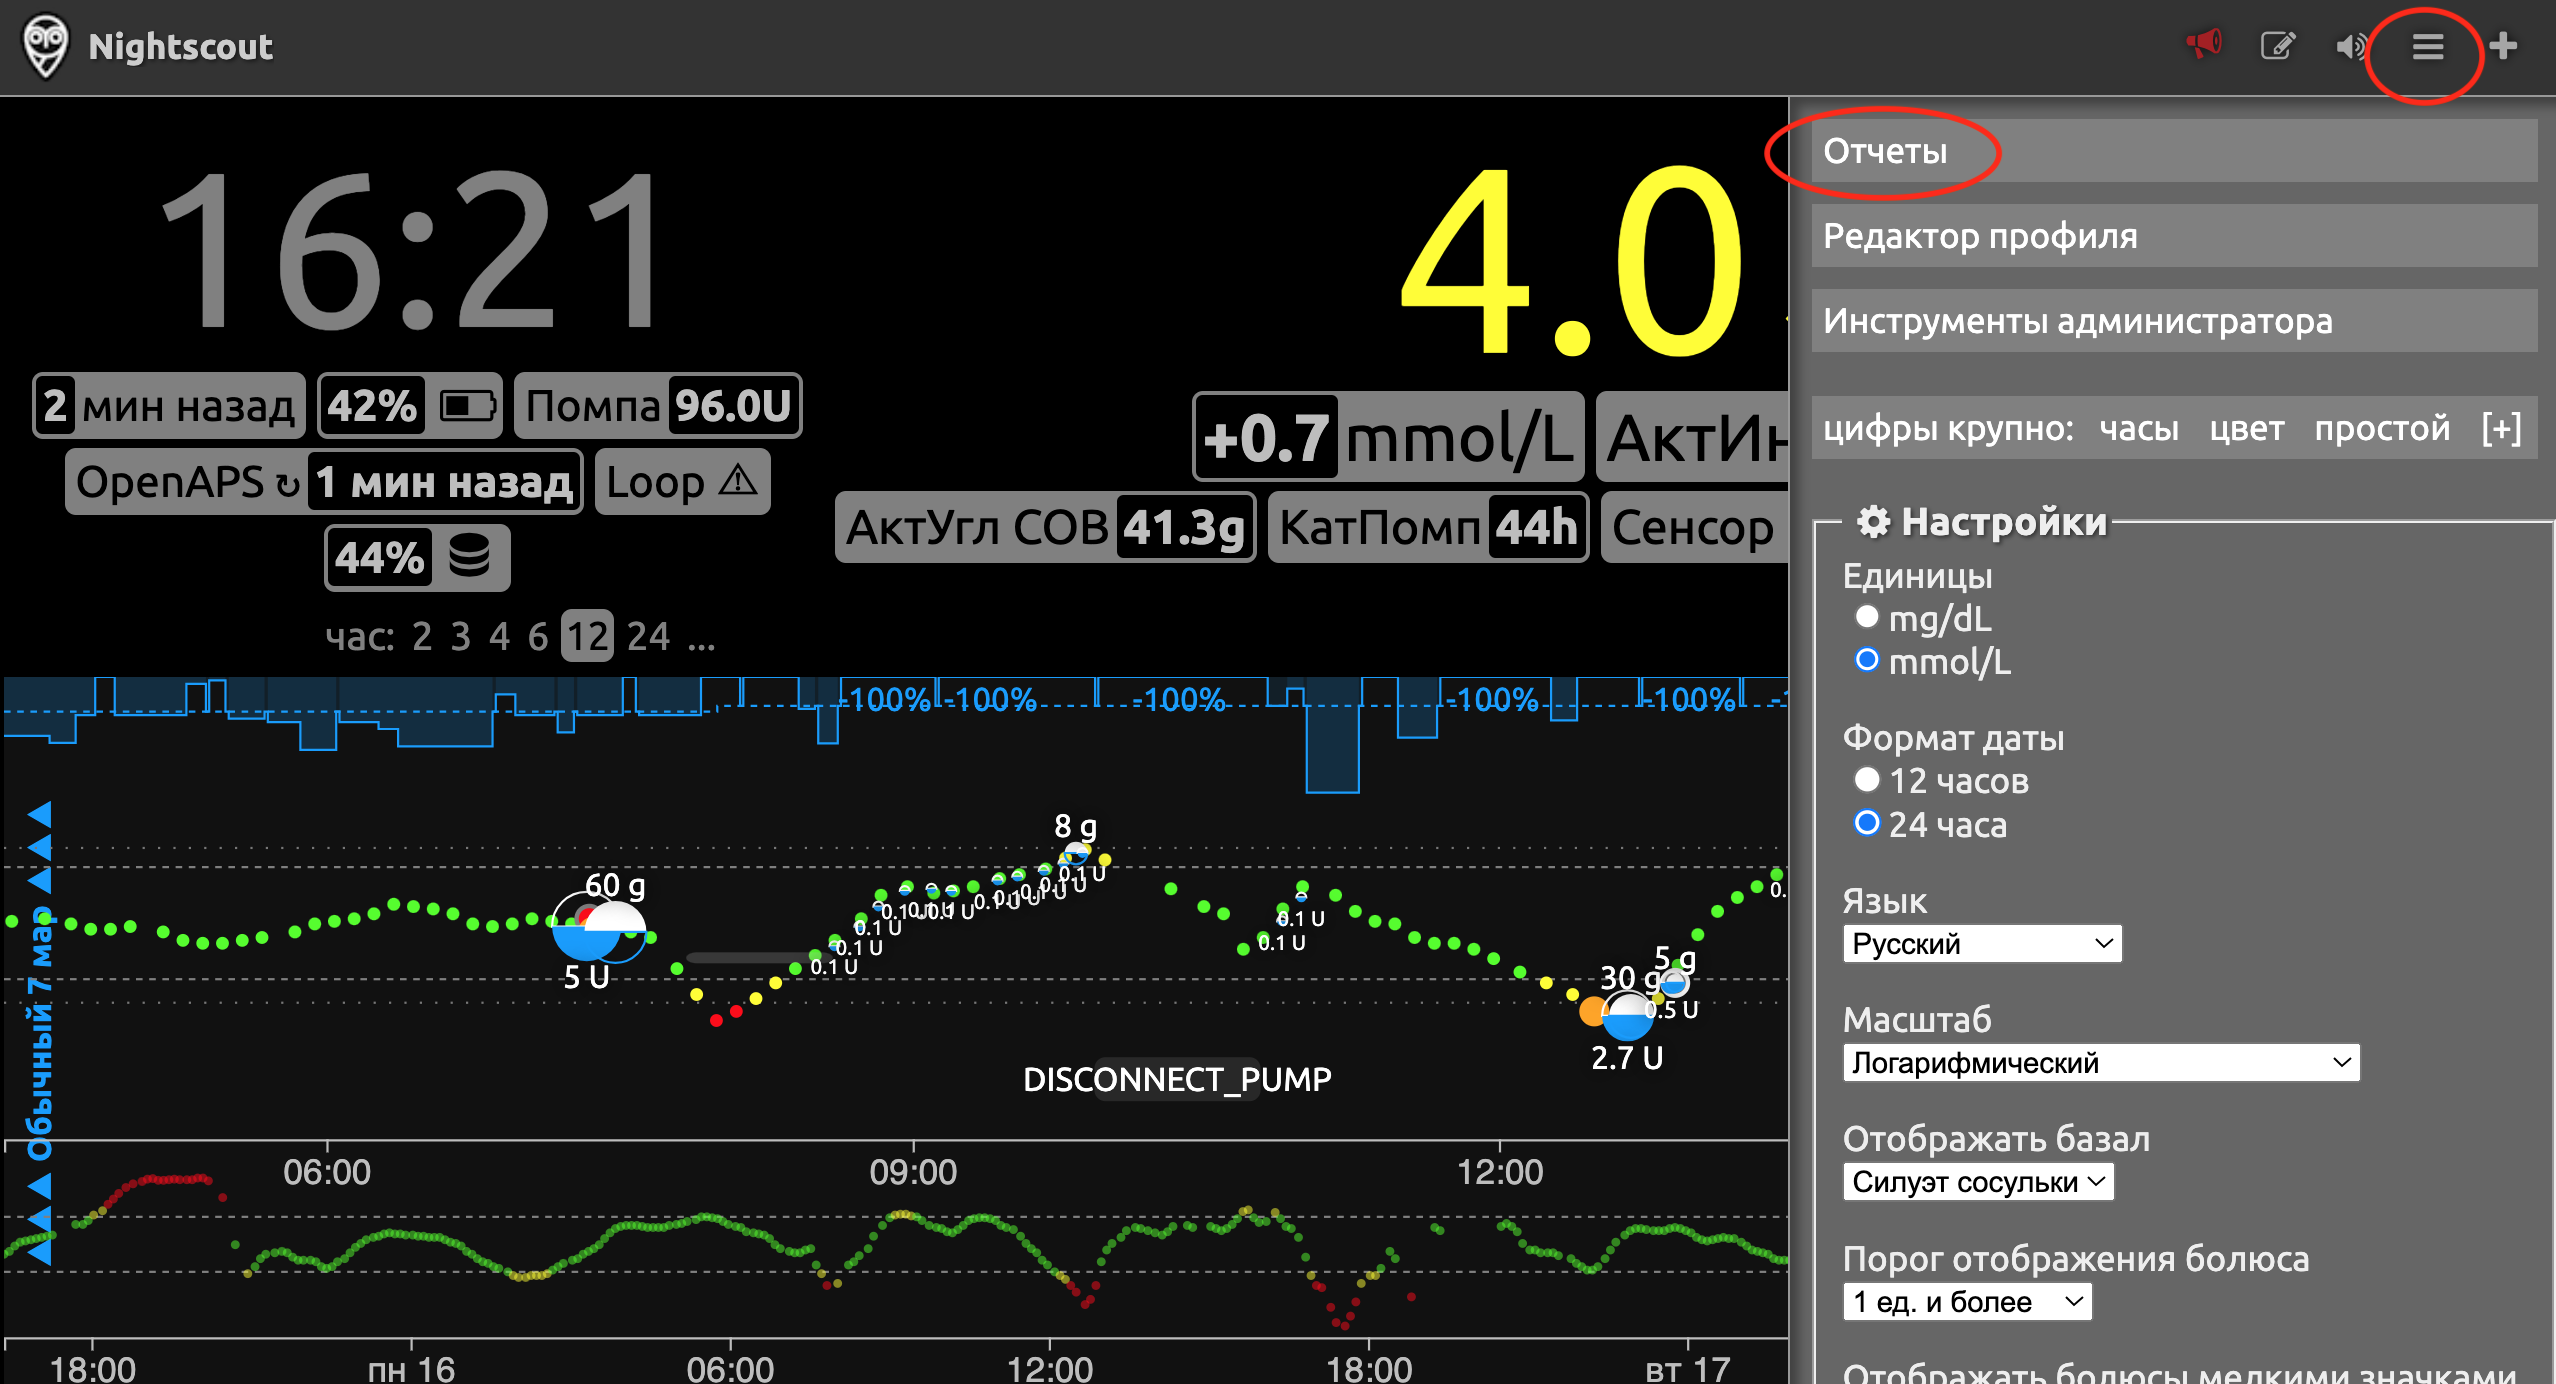The width and height of the screenshot is (2556, 1384).
Task: Select the 2 hour focus range
Action: pyautogui.click(x=422, y=636)
